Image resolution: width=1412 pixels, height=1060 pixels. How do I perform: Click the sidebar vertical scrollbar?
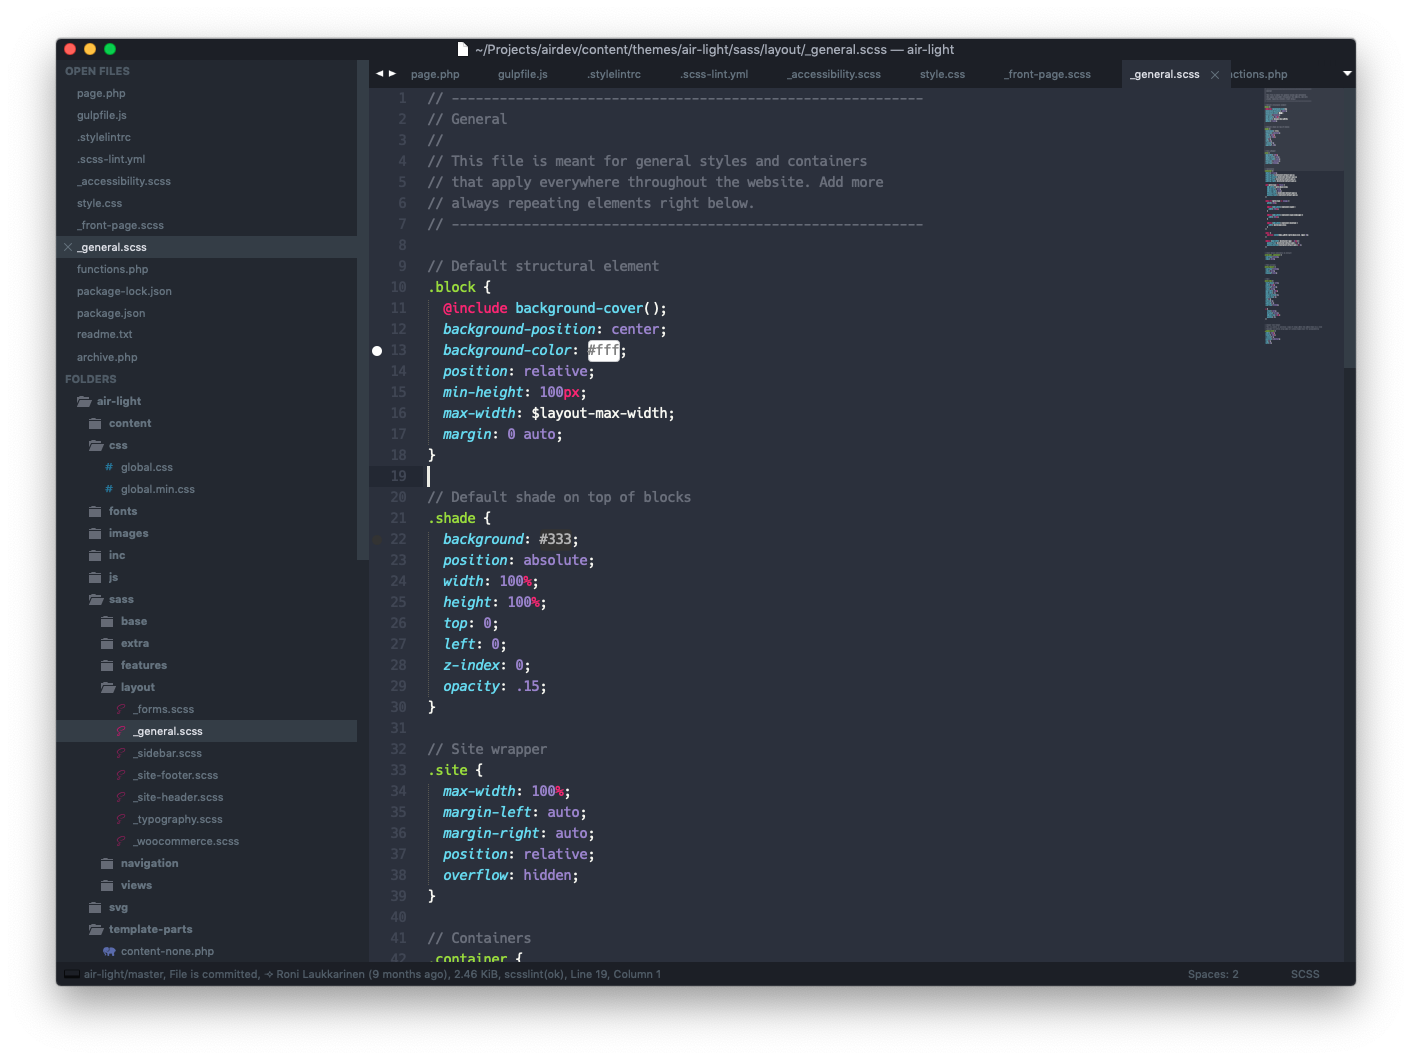tap(363, 310)
